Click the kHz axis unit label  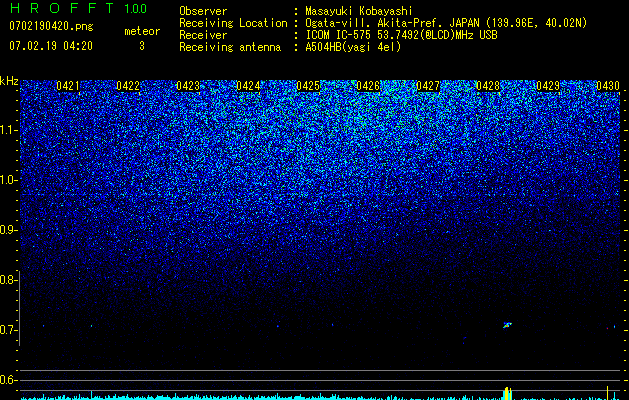[9, 81]
